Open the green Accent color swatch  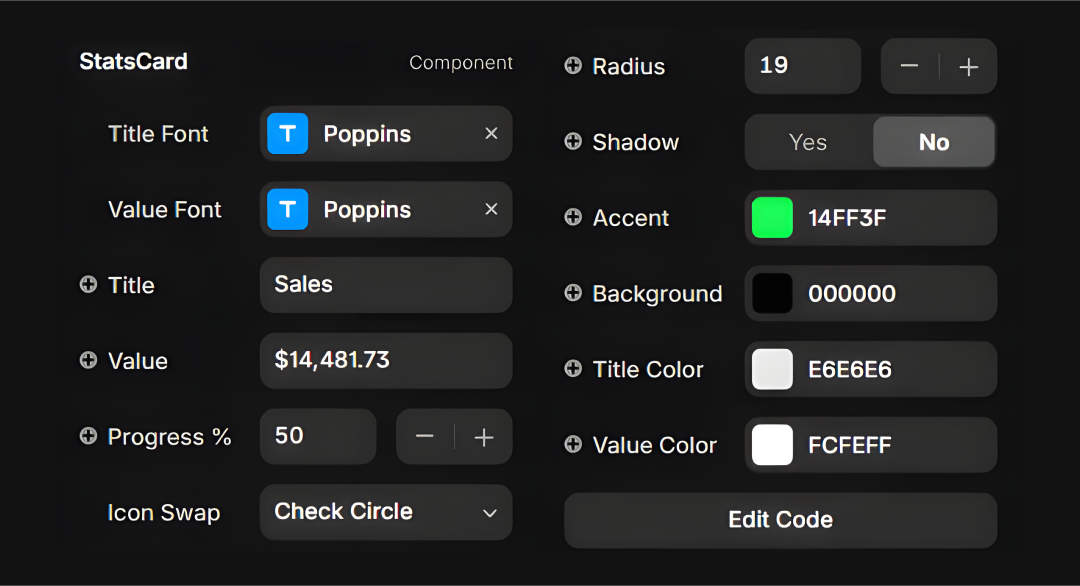[772, 218]
